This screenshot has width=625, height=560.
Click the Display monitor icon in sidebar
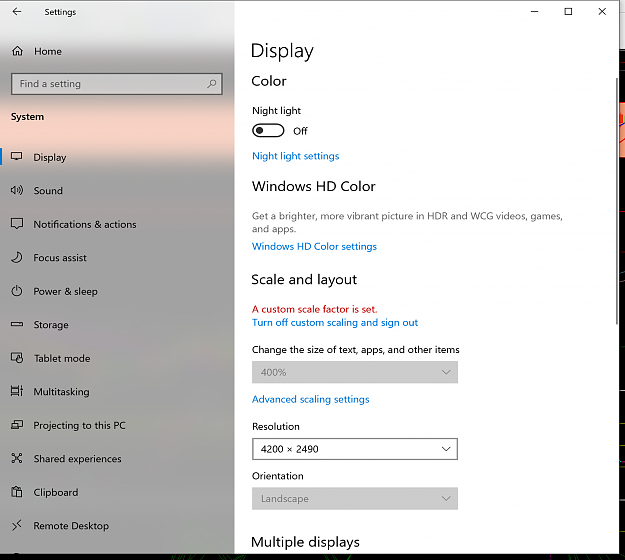17,156
